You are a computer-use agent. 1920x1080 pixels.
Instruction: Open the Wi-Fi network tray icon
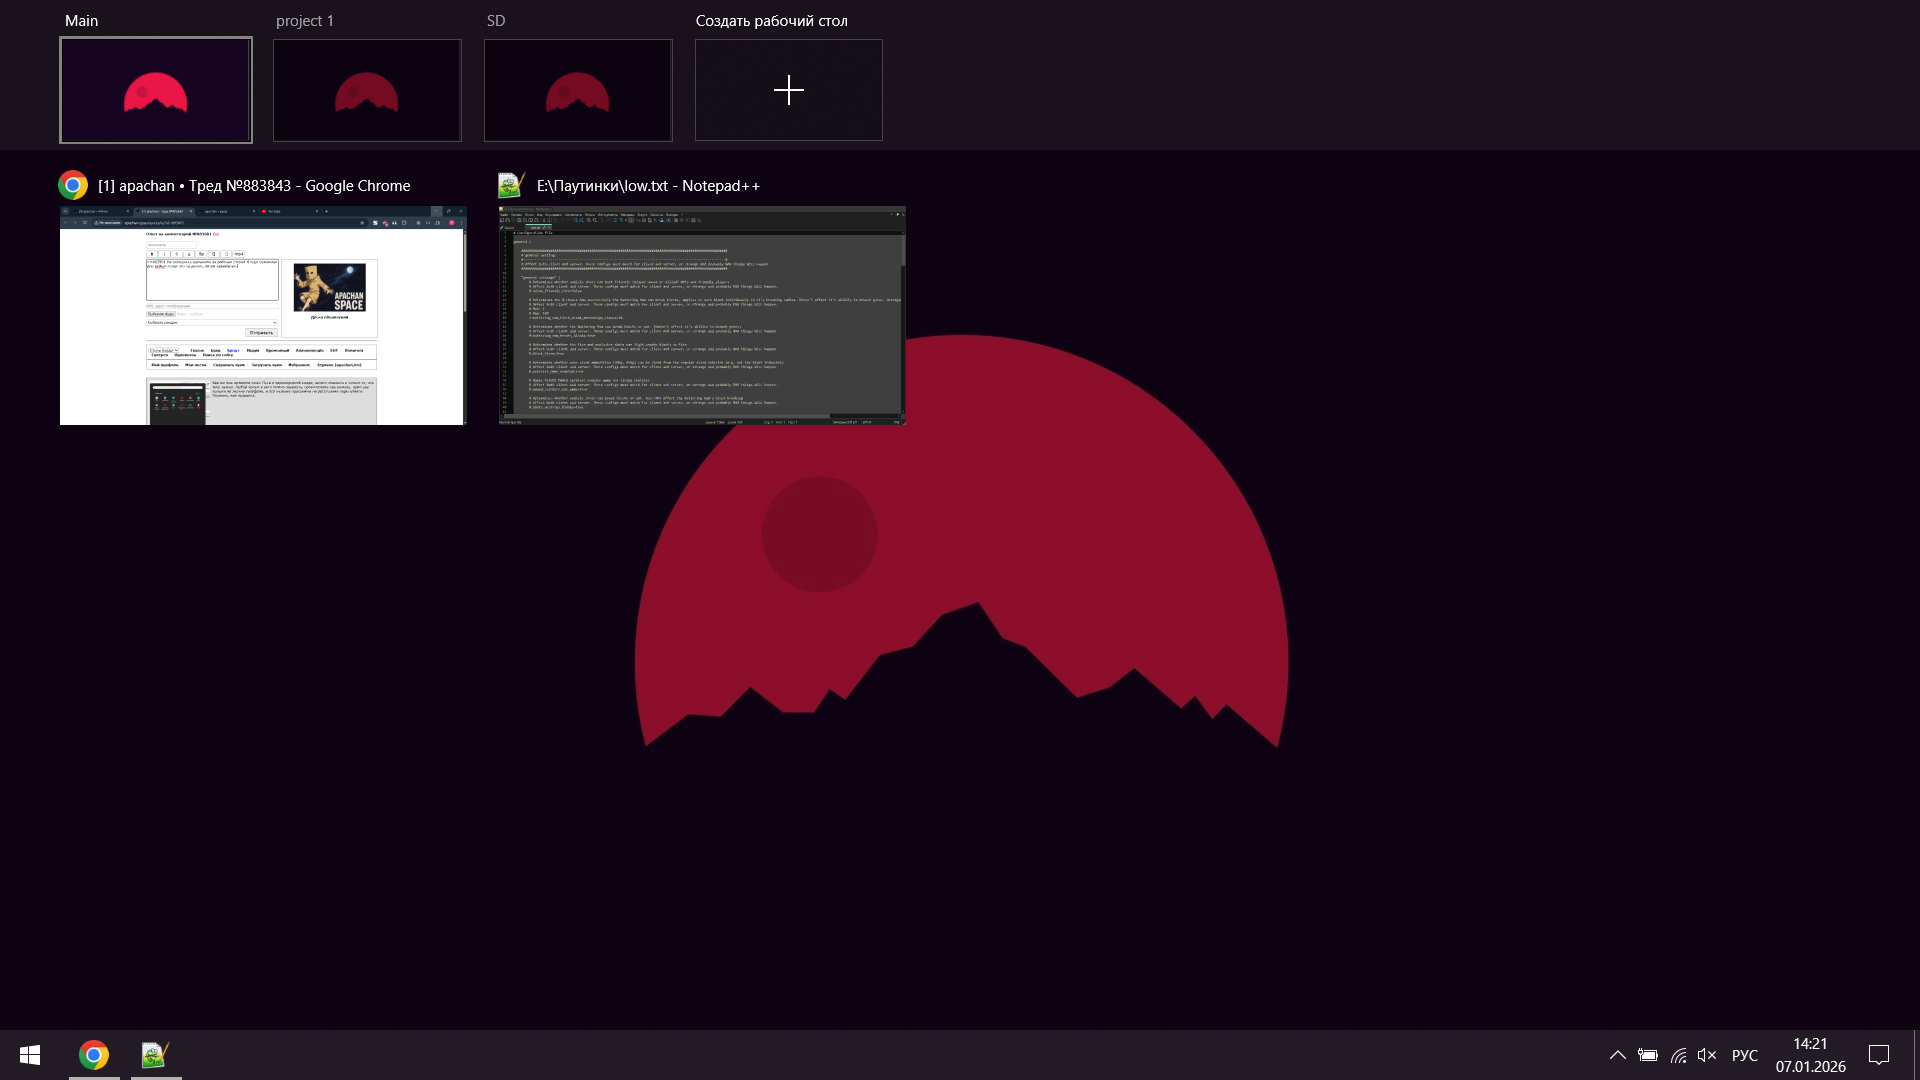point(1678,1055)
